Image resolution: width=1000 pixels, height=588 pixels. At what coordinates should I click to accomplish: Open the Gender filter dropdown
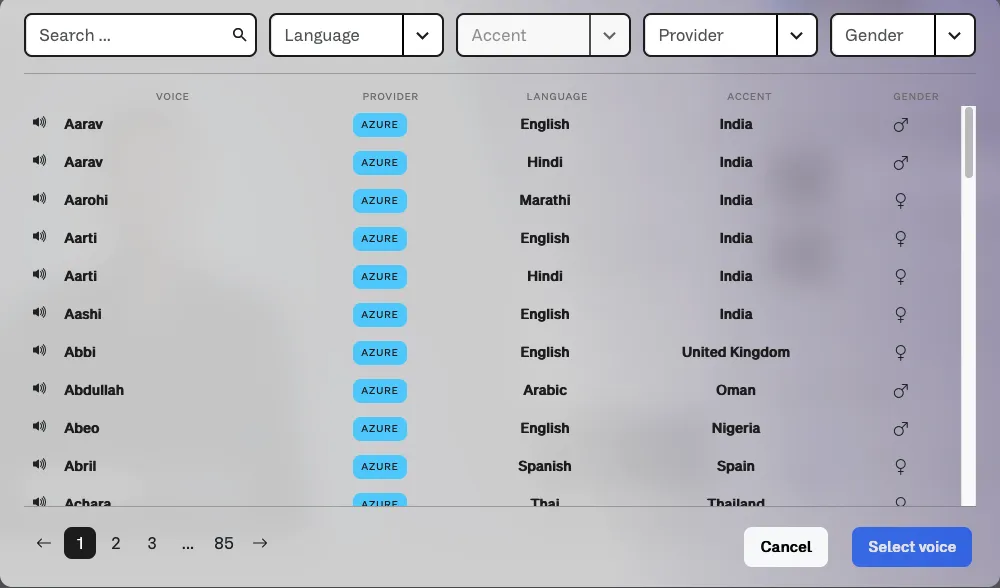[x=902, y=35]
